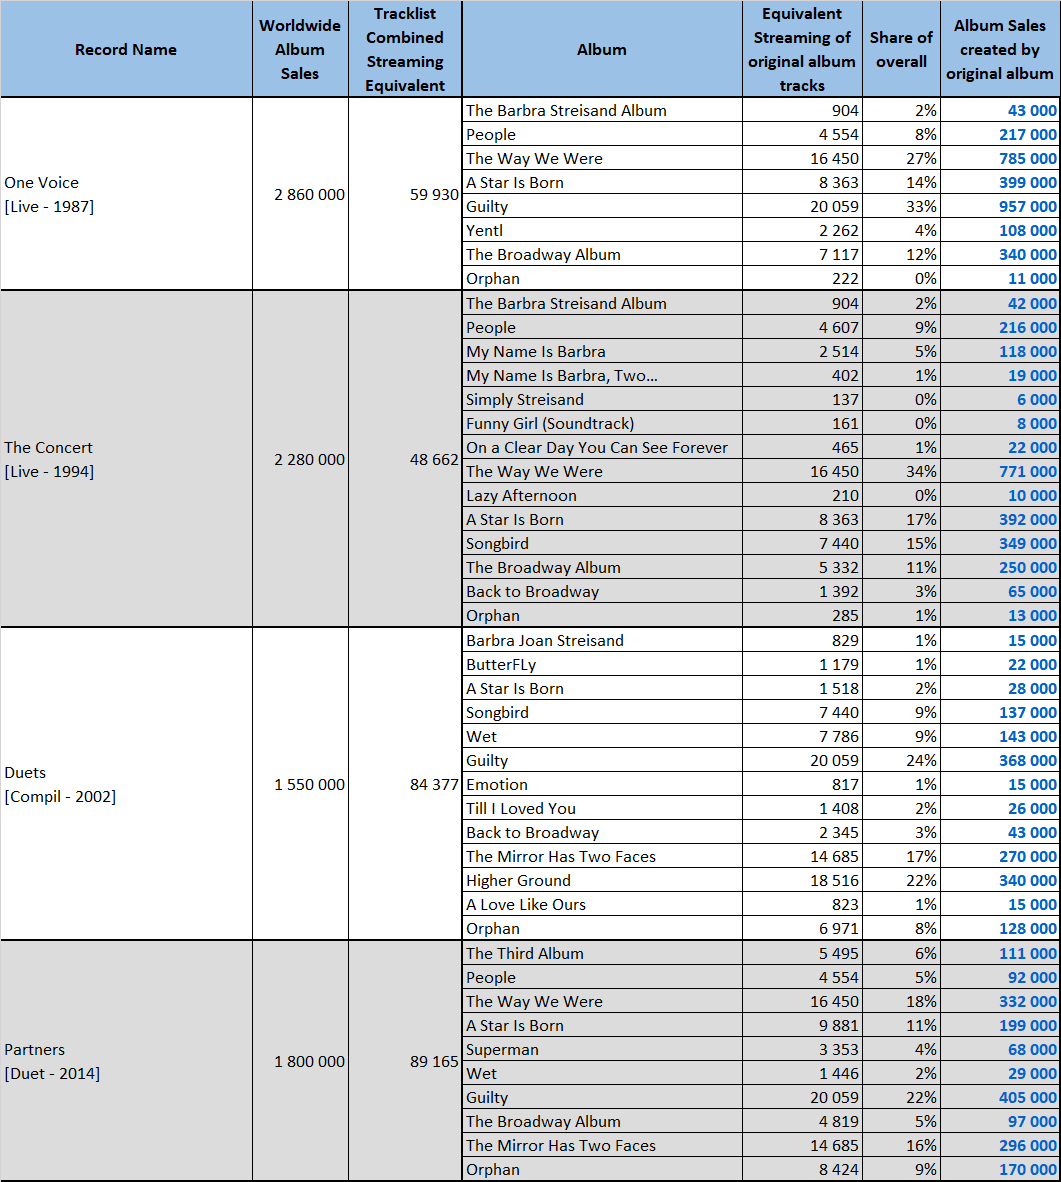Click album sales value 368 000
1061x1182 pixels.
click(x=1000, y=761)
